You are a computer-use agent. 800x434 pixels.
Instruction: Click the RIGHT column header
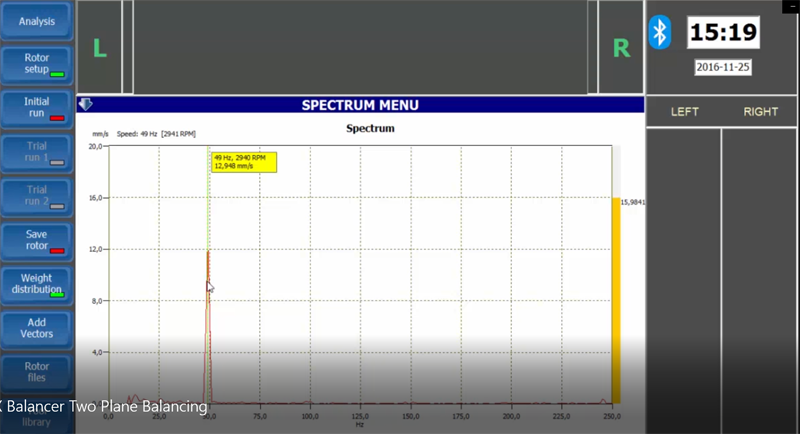[760, 112]
